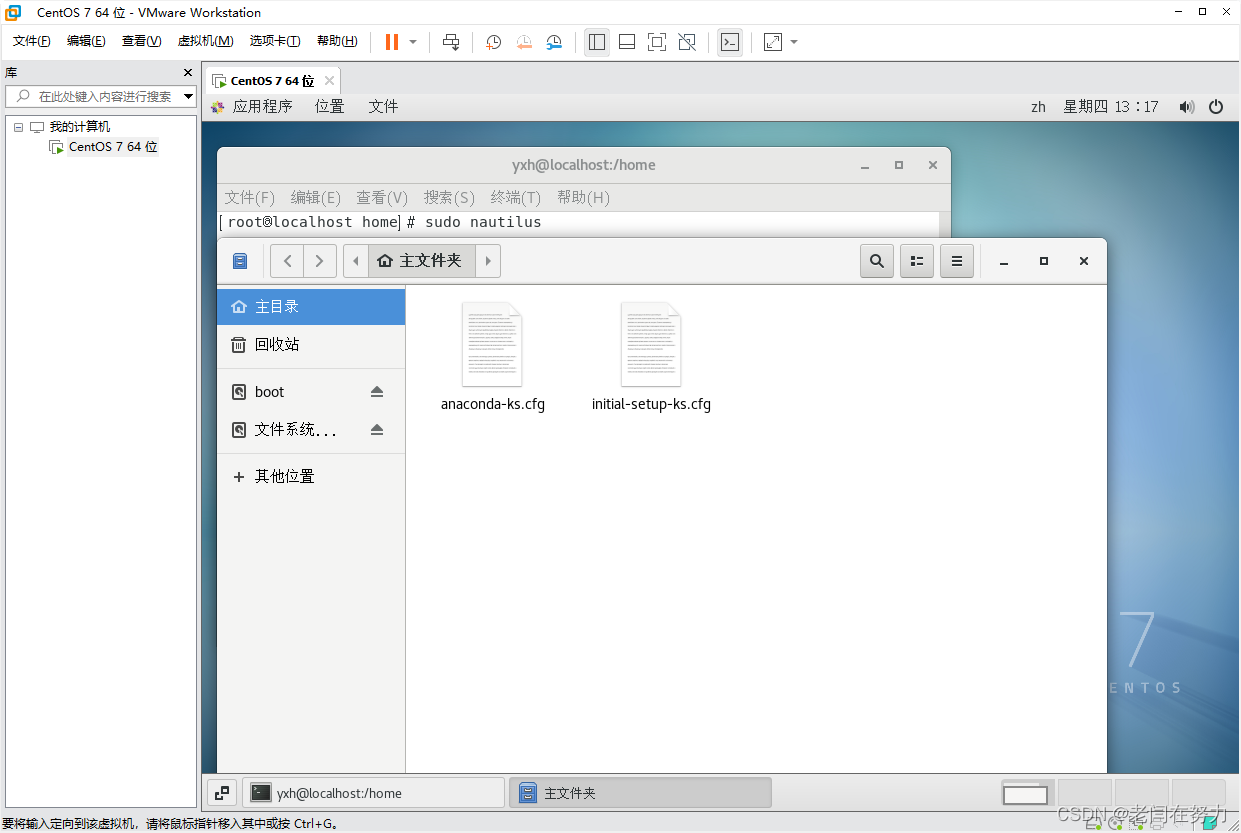Image resolution: width=1241 pixels, height=833 pixels.
Task: Select 我的计算机 in the library tree
Action: 80,127
